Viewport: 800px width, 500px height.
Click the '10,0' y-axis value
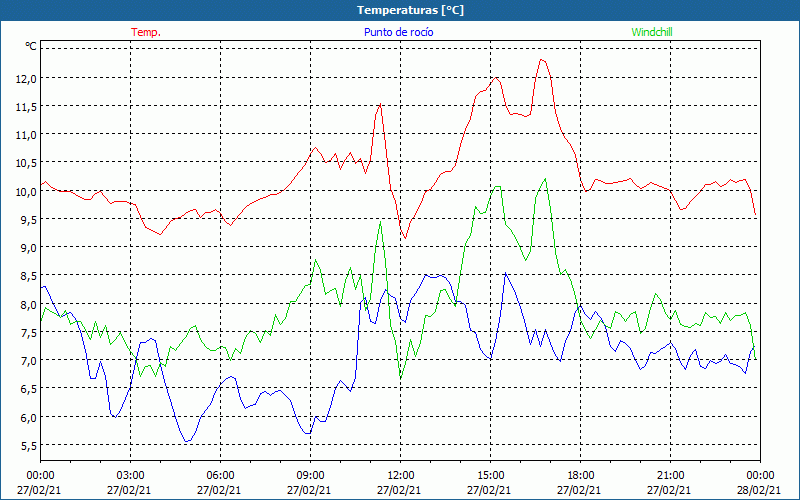click(x=26, y=192)
